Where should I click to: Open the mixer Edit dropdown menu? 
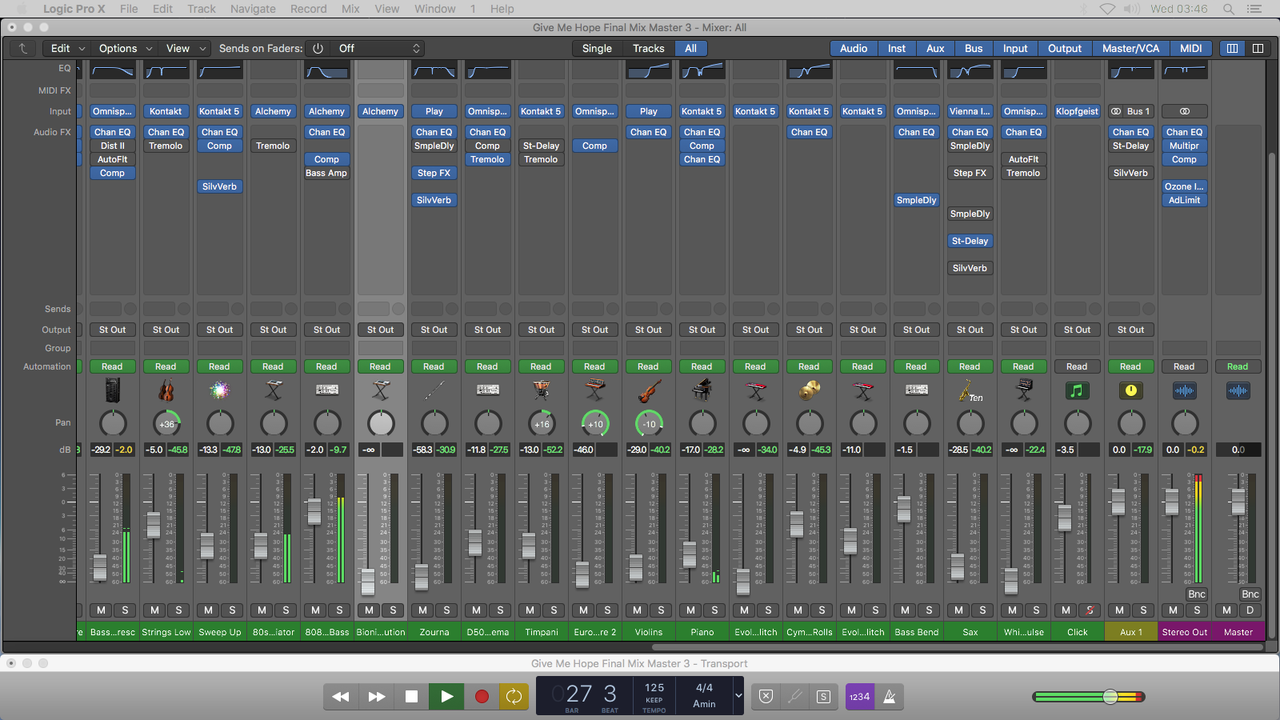[x=67, y=48]
